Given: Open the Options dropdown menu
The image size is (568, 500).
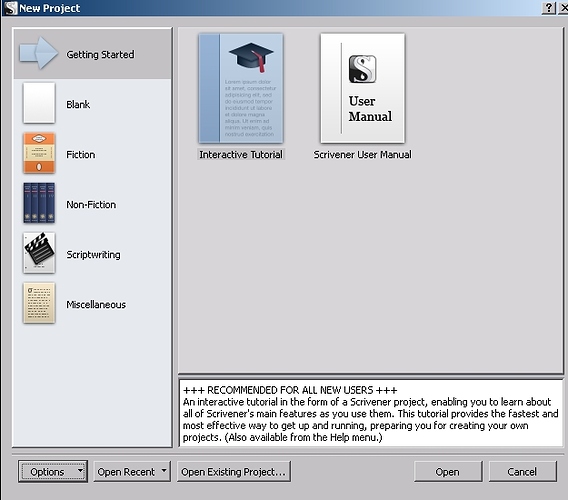Looking at the screenshot, I should pyautogui.click(x=53, y=472).
